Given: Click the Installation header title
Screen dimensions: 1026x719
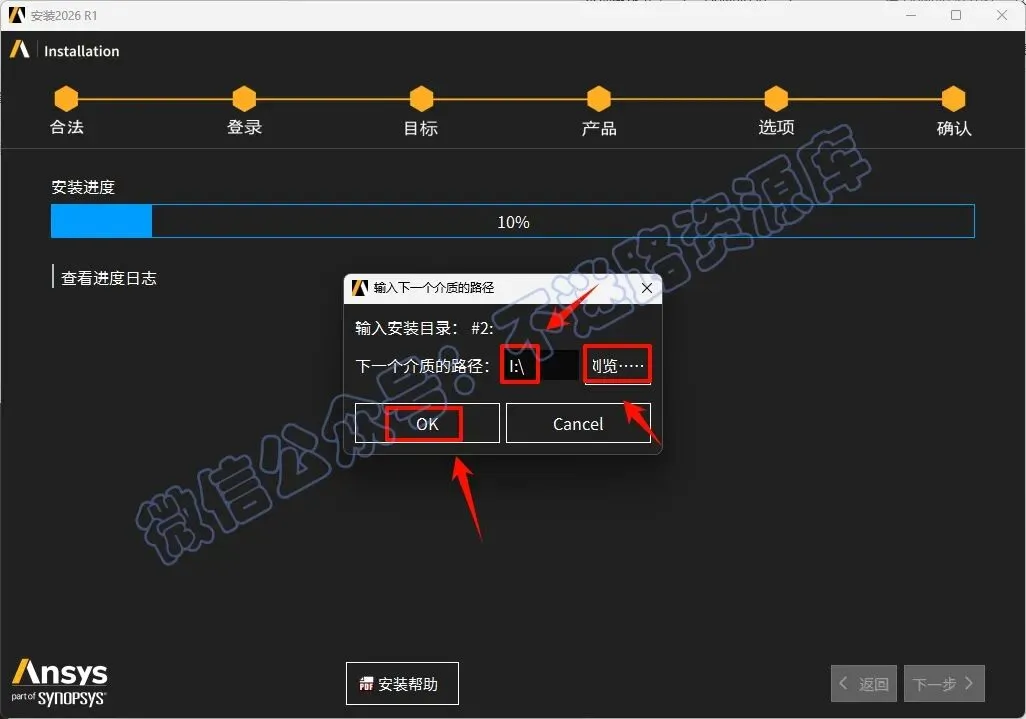Looking at the screenshot, I should pos(81,51).
